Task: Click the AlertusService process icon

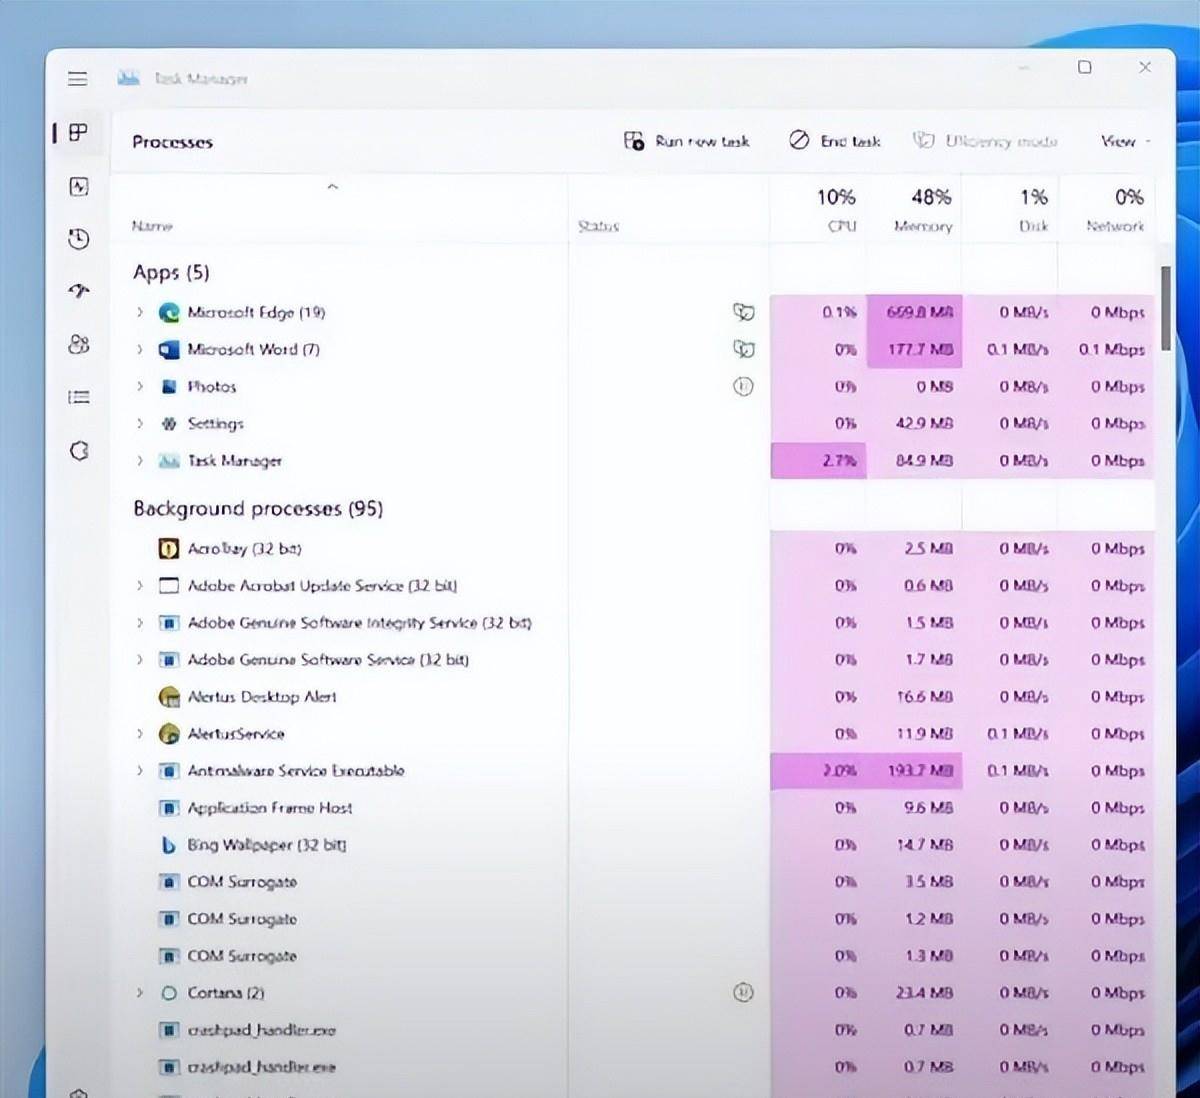Action: pyautogui.click(x=169, y=733)
